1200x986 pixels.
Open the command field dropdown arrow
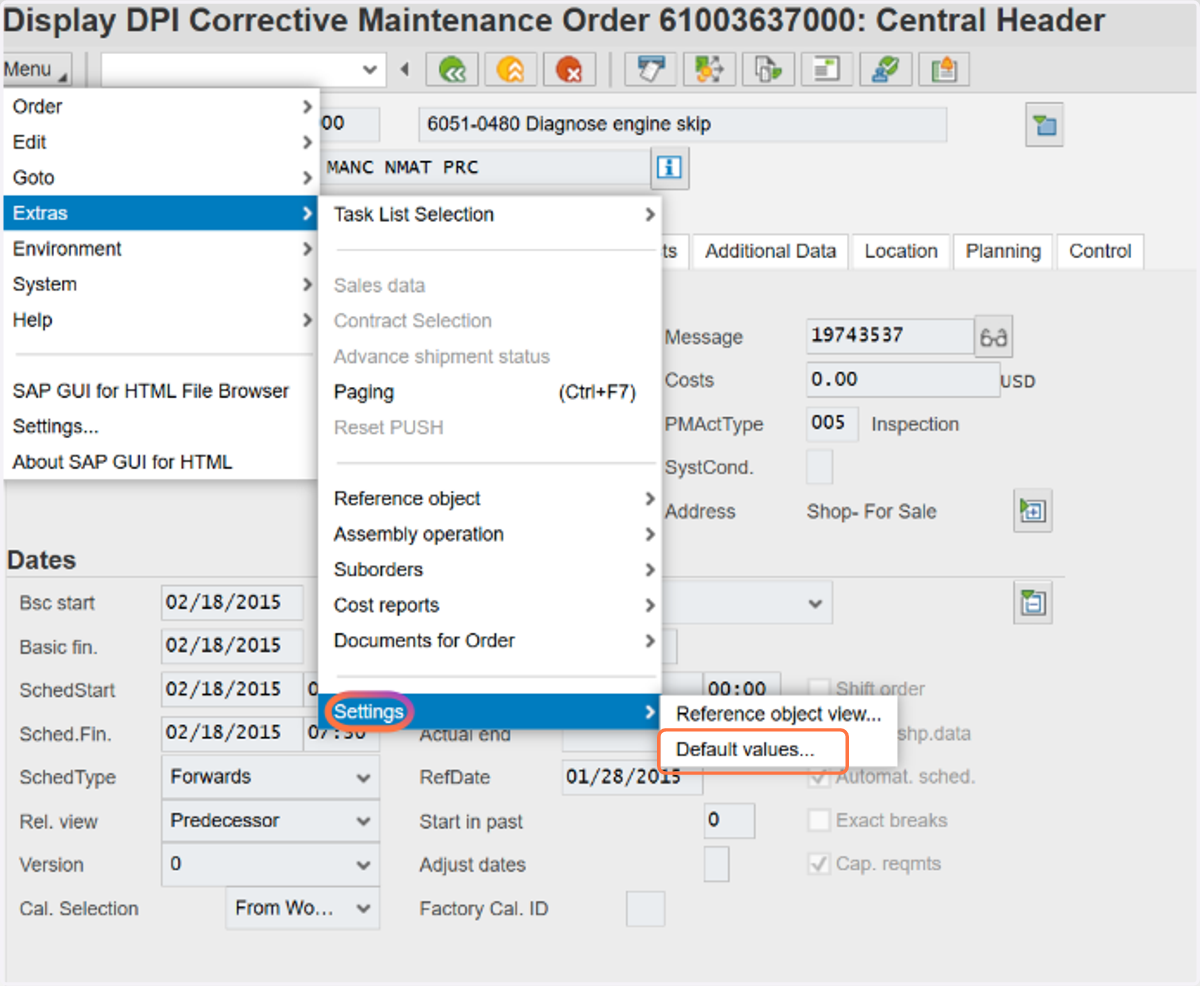(370, 70)
